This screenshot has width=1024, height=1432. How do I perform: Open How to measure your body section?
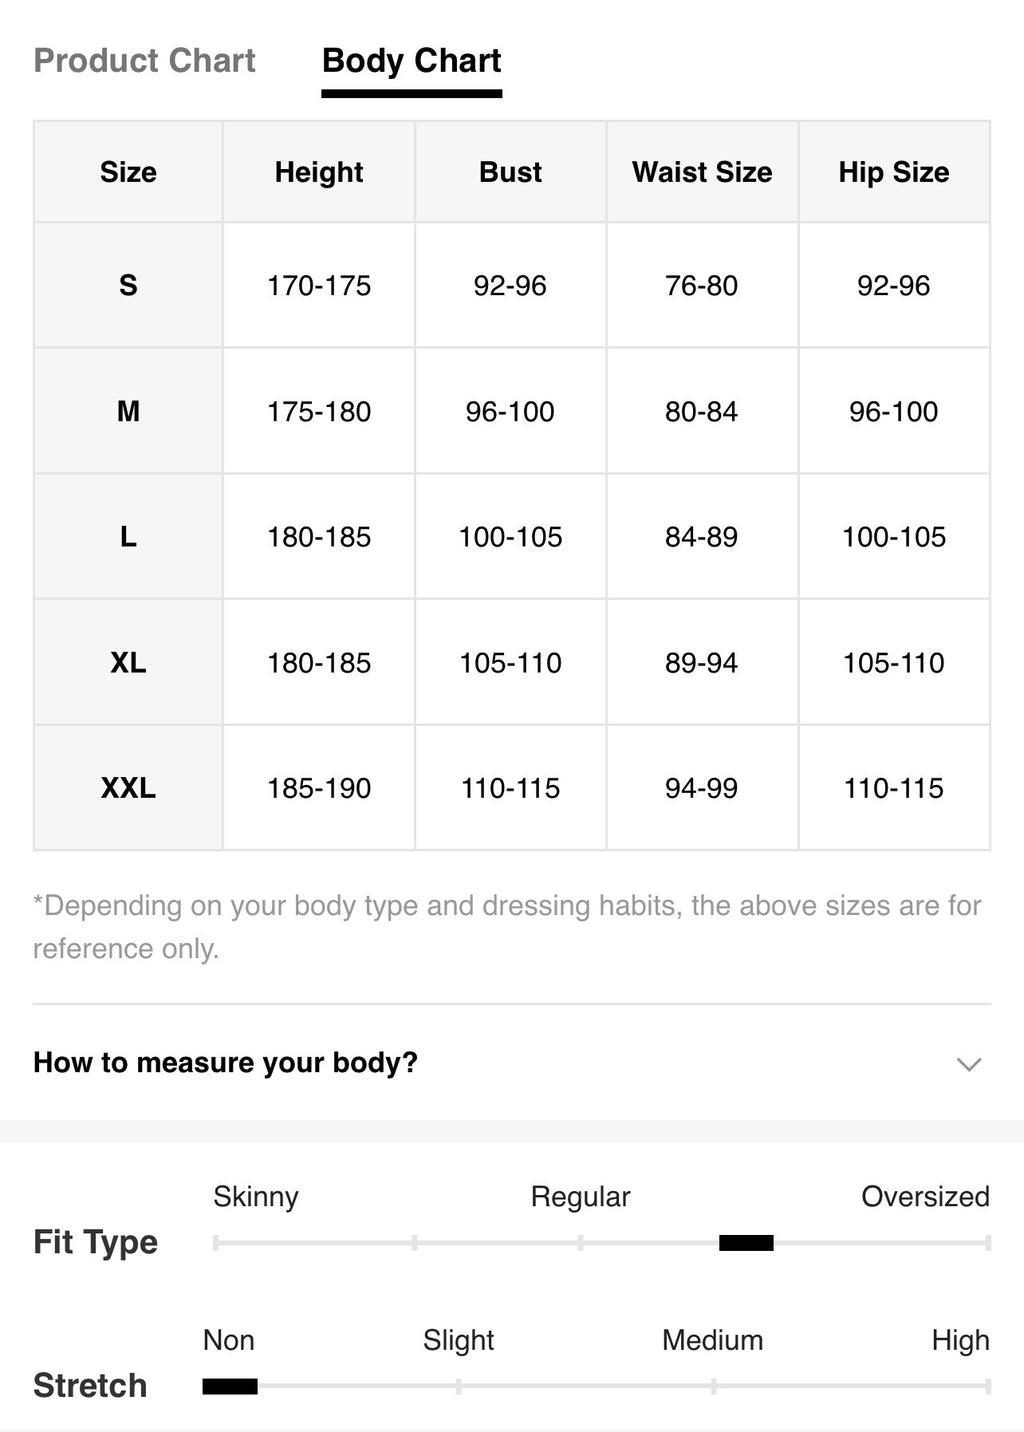coord(512,1063)
